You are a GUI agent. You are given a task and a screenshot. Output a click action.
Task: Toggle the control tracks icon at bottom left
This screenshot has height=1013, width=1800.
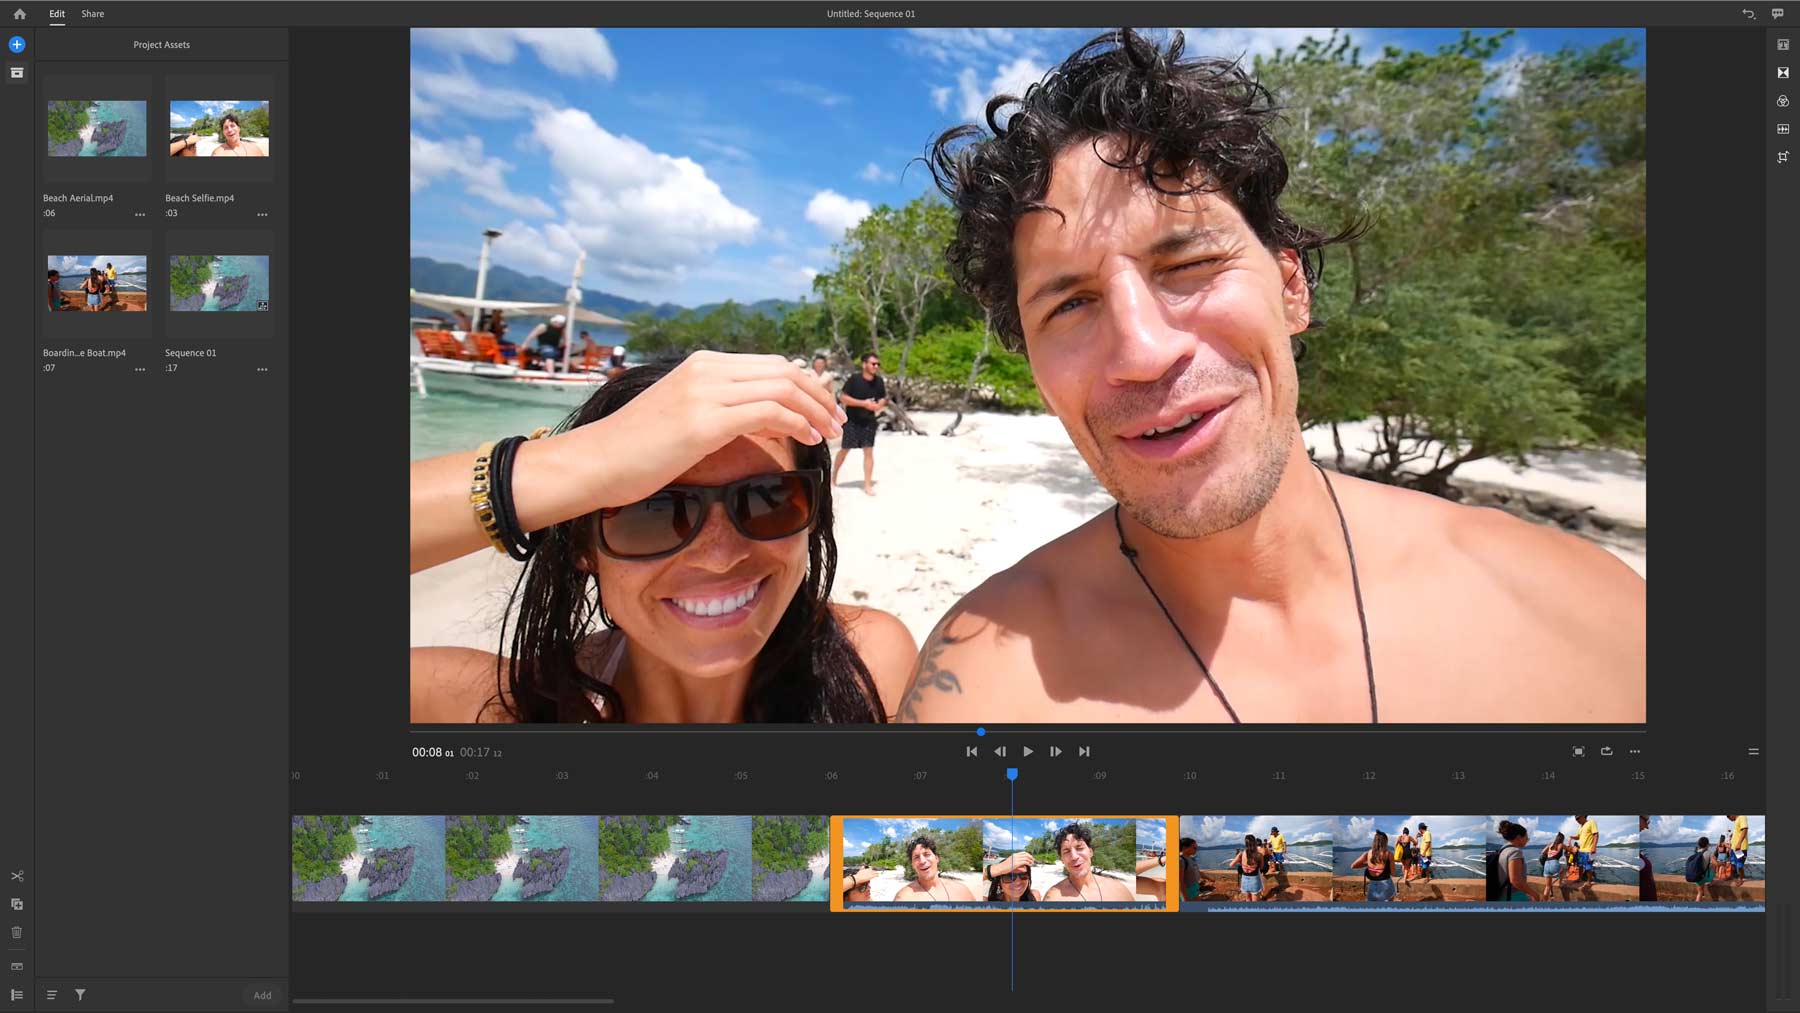tap(17, 995)
